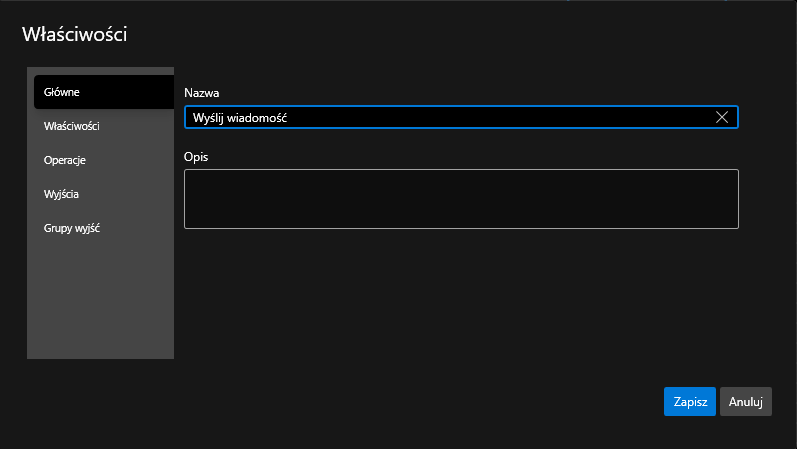
Task: Click the empty sidebar area below Grupy wyjść
Action: pyautogui.click(x=100, y=300)
